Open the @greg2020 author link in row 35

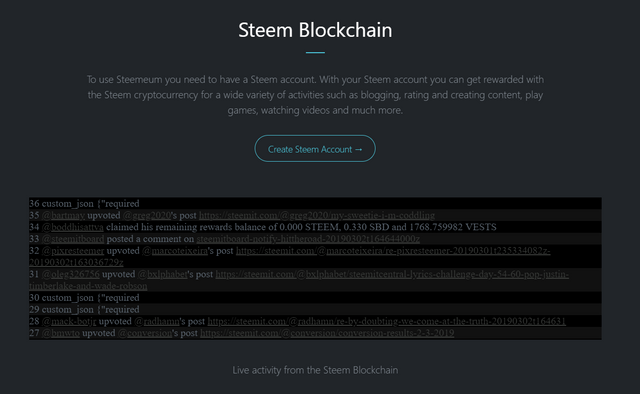[x=147, y=215]
